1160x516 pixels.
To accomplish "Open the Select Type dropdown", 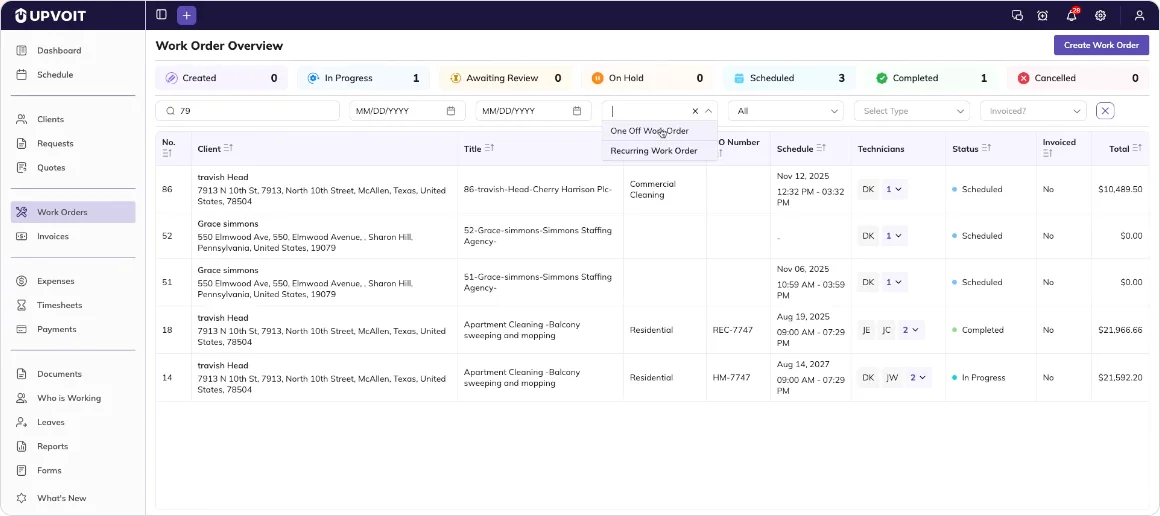I will (x=911, y=111).
